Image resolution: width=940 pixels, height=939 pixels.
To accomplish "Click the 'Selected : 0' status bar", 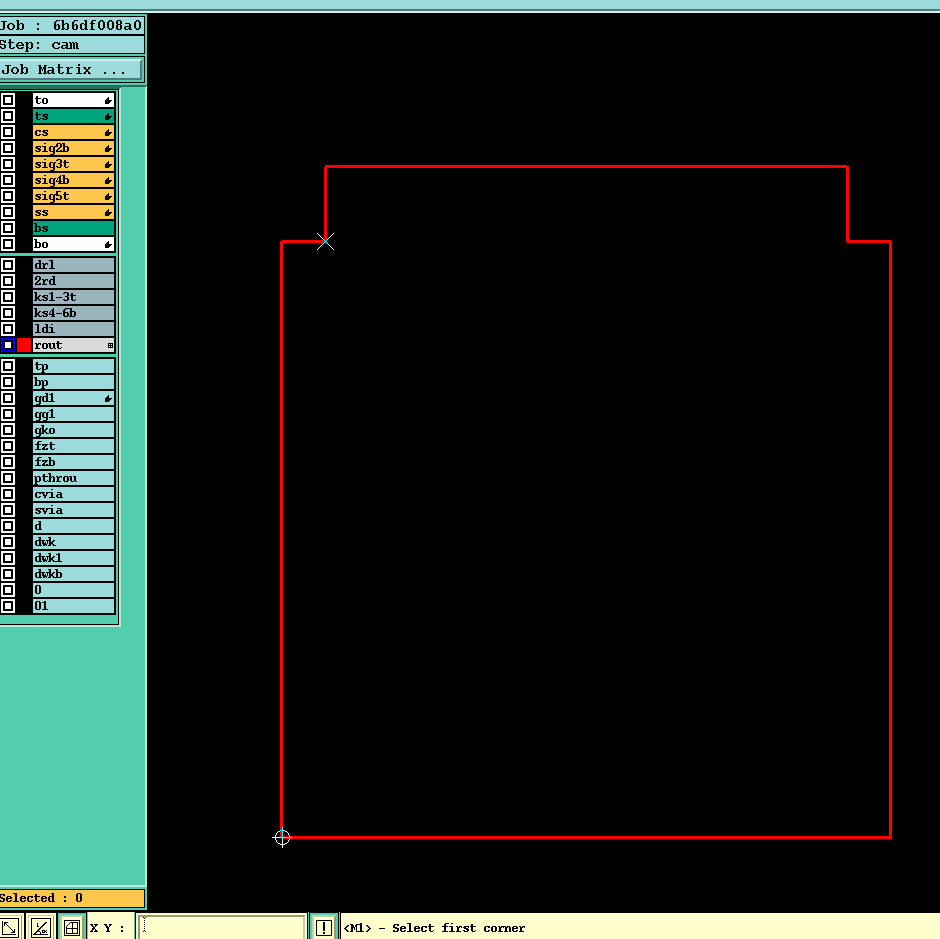I will point(72,898).
